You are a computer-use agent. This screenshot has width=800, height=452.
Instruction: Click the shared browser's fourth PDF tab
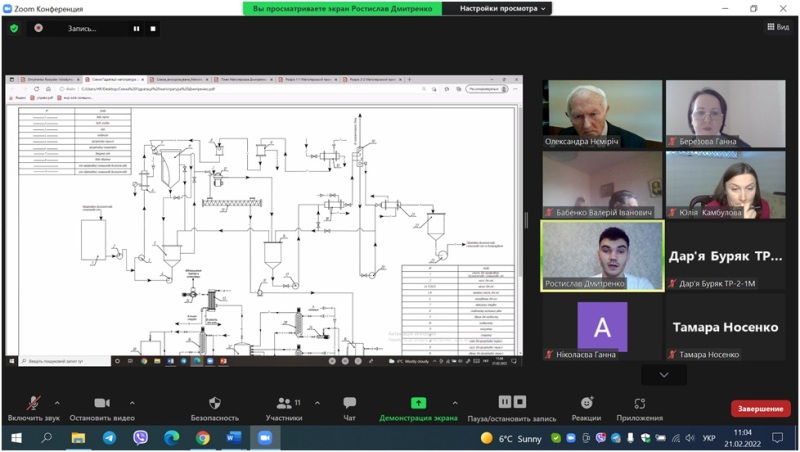[x=243, y=80]
